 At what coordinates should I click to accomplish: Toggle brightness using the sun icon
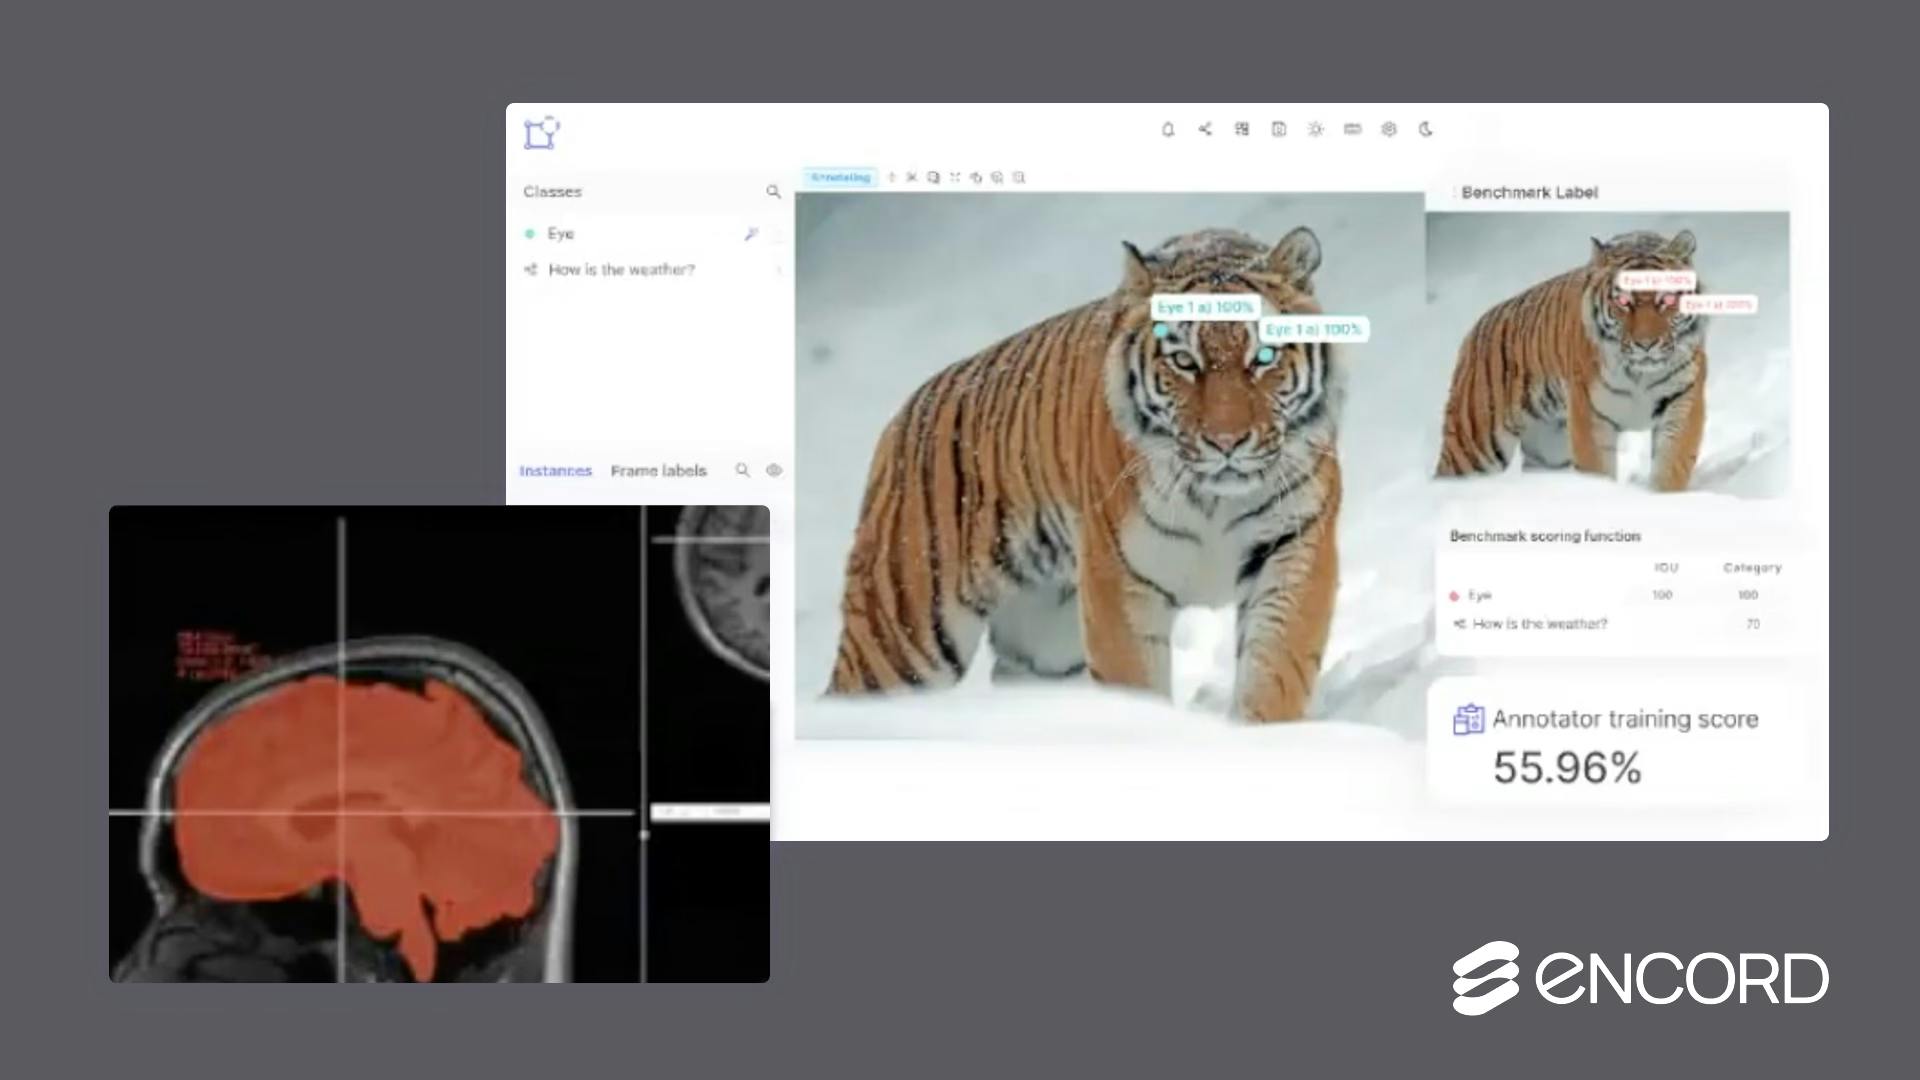1315,129
